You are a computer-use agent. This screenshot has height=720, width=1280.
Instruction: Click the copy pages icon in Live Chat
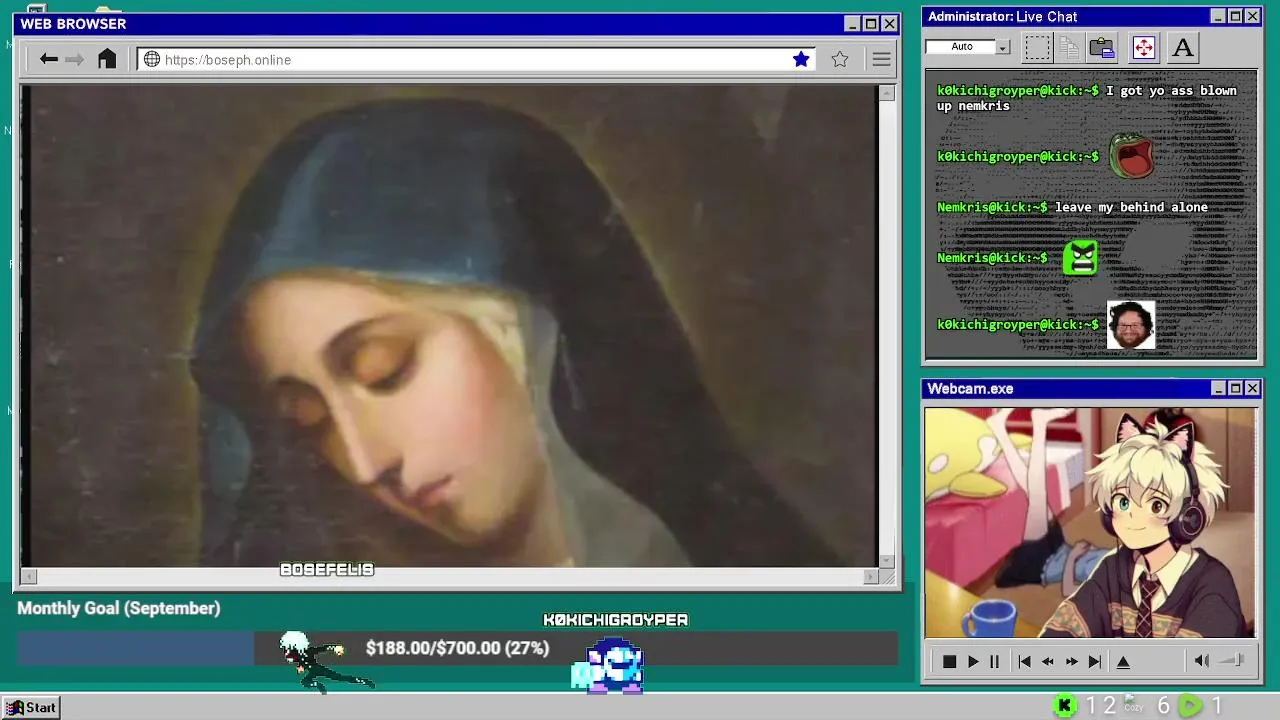1069,47
